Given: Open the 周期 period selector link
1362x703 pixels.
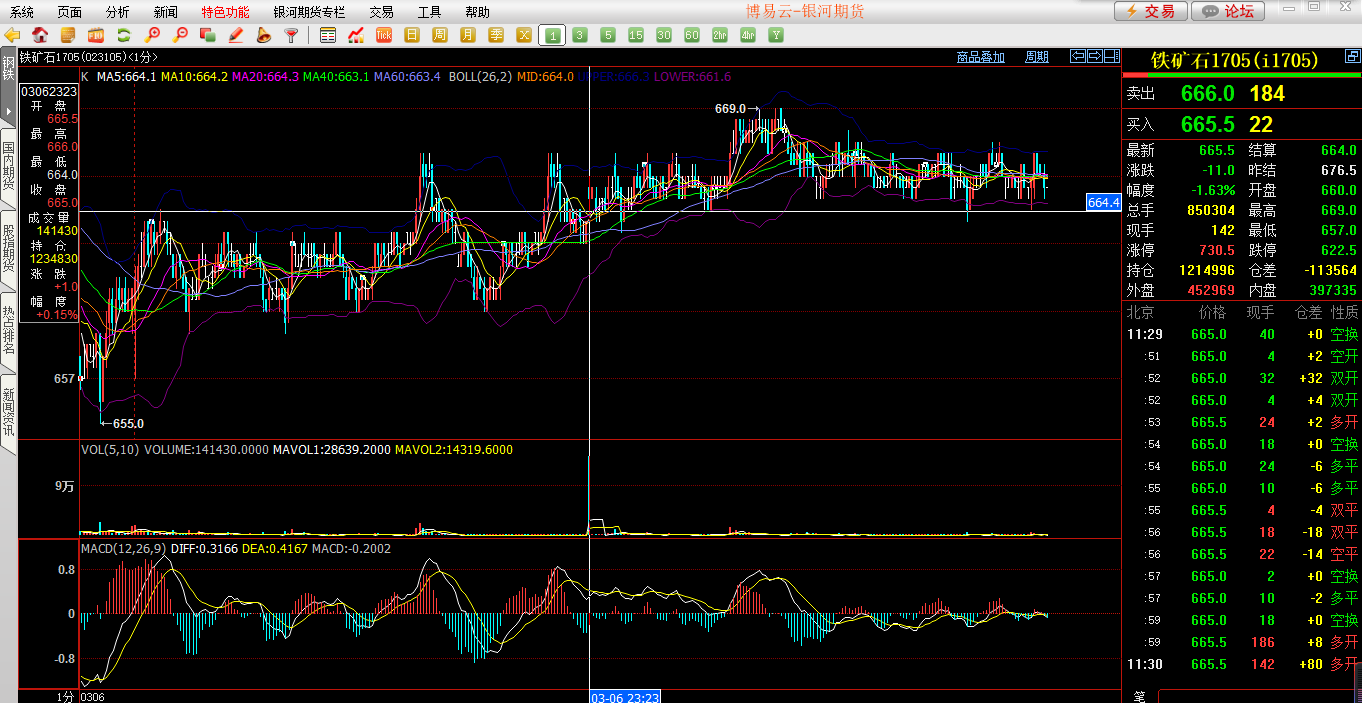Looking at the screenshot, I should 1037,57.
